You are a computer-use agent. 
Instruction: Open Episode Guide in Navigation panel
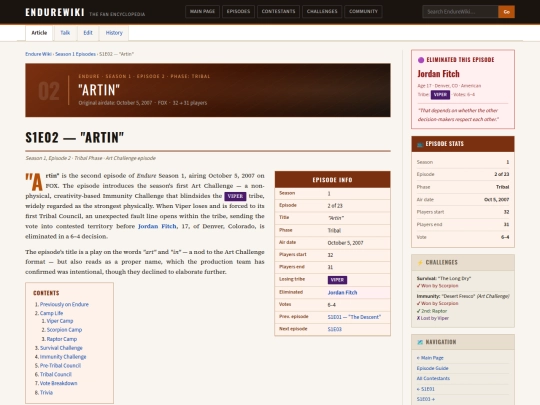coord(433,368)
